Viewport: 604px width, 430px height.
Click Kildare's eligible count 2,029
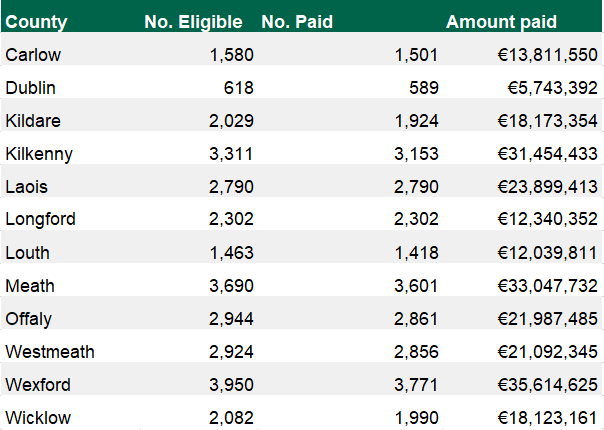(x=232, y=121)
